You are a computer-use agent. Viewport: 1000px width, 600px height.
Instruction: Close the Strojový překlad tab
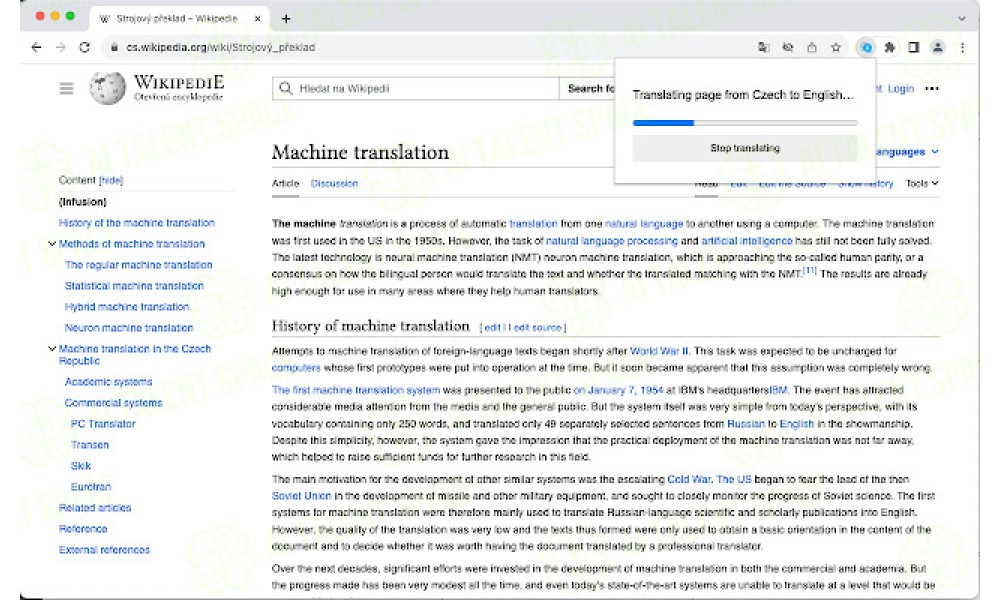pos(258,18)
